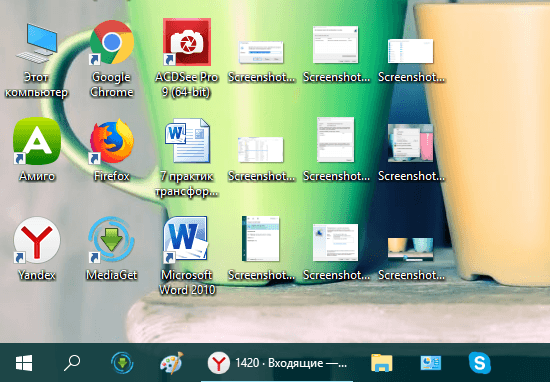This screenshot has height=382, width=550.
Task: Open Control Panel icon in taskbar
Action: pos(431,363)
